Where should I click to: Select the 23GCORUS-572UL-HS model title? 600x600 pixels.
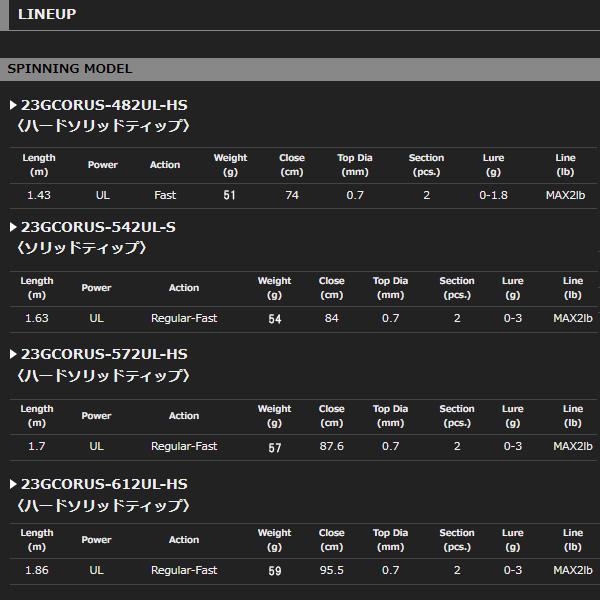pos(104,354)
